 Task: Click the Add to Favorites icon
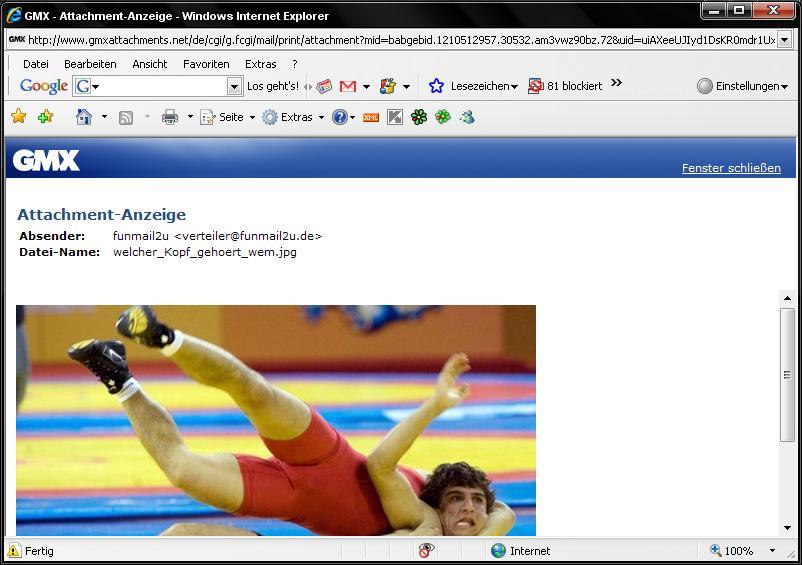click(45, 117)
